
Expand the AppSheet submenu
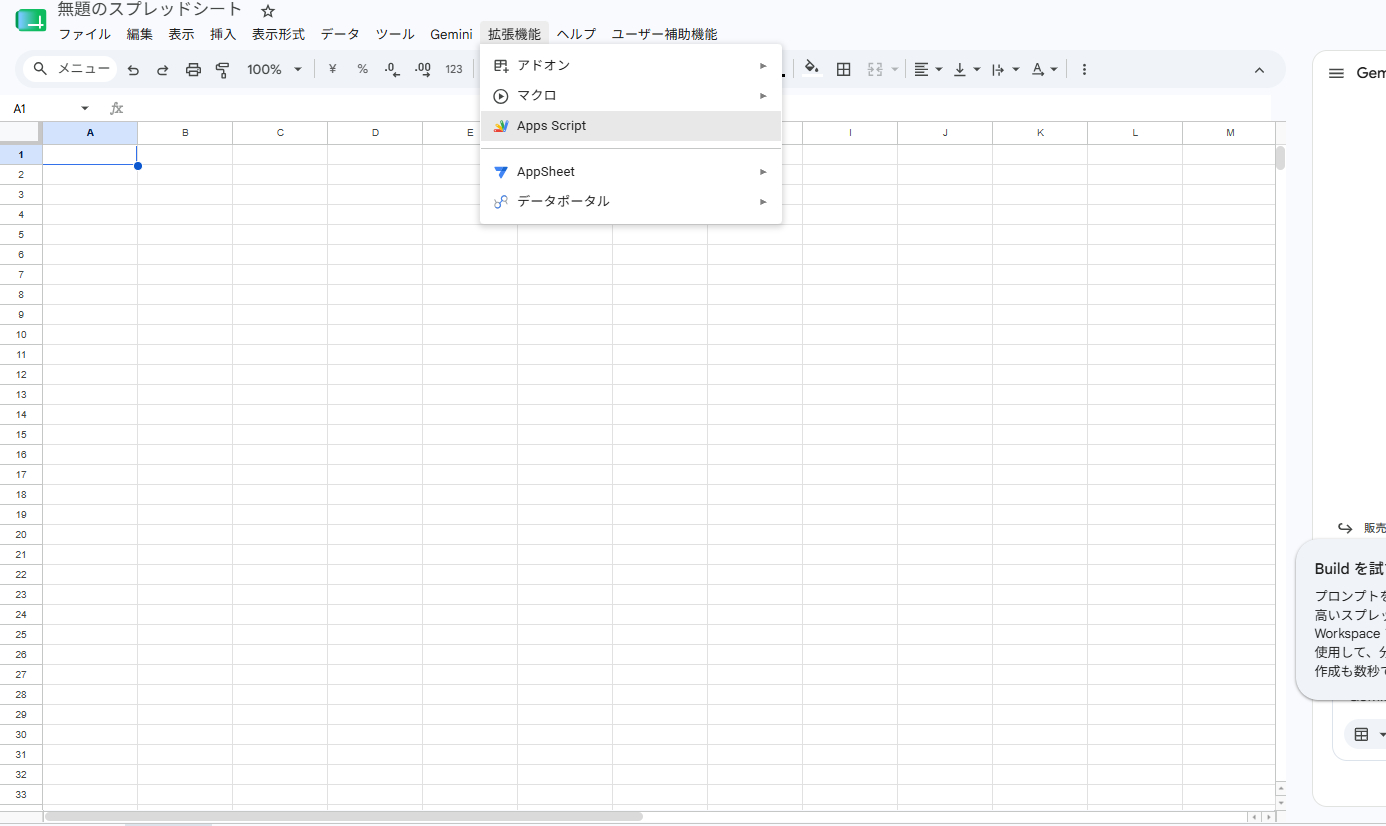tap(631, 172)
